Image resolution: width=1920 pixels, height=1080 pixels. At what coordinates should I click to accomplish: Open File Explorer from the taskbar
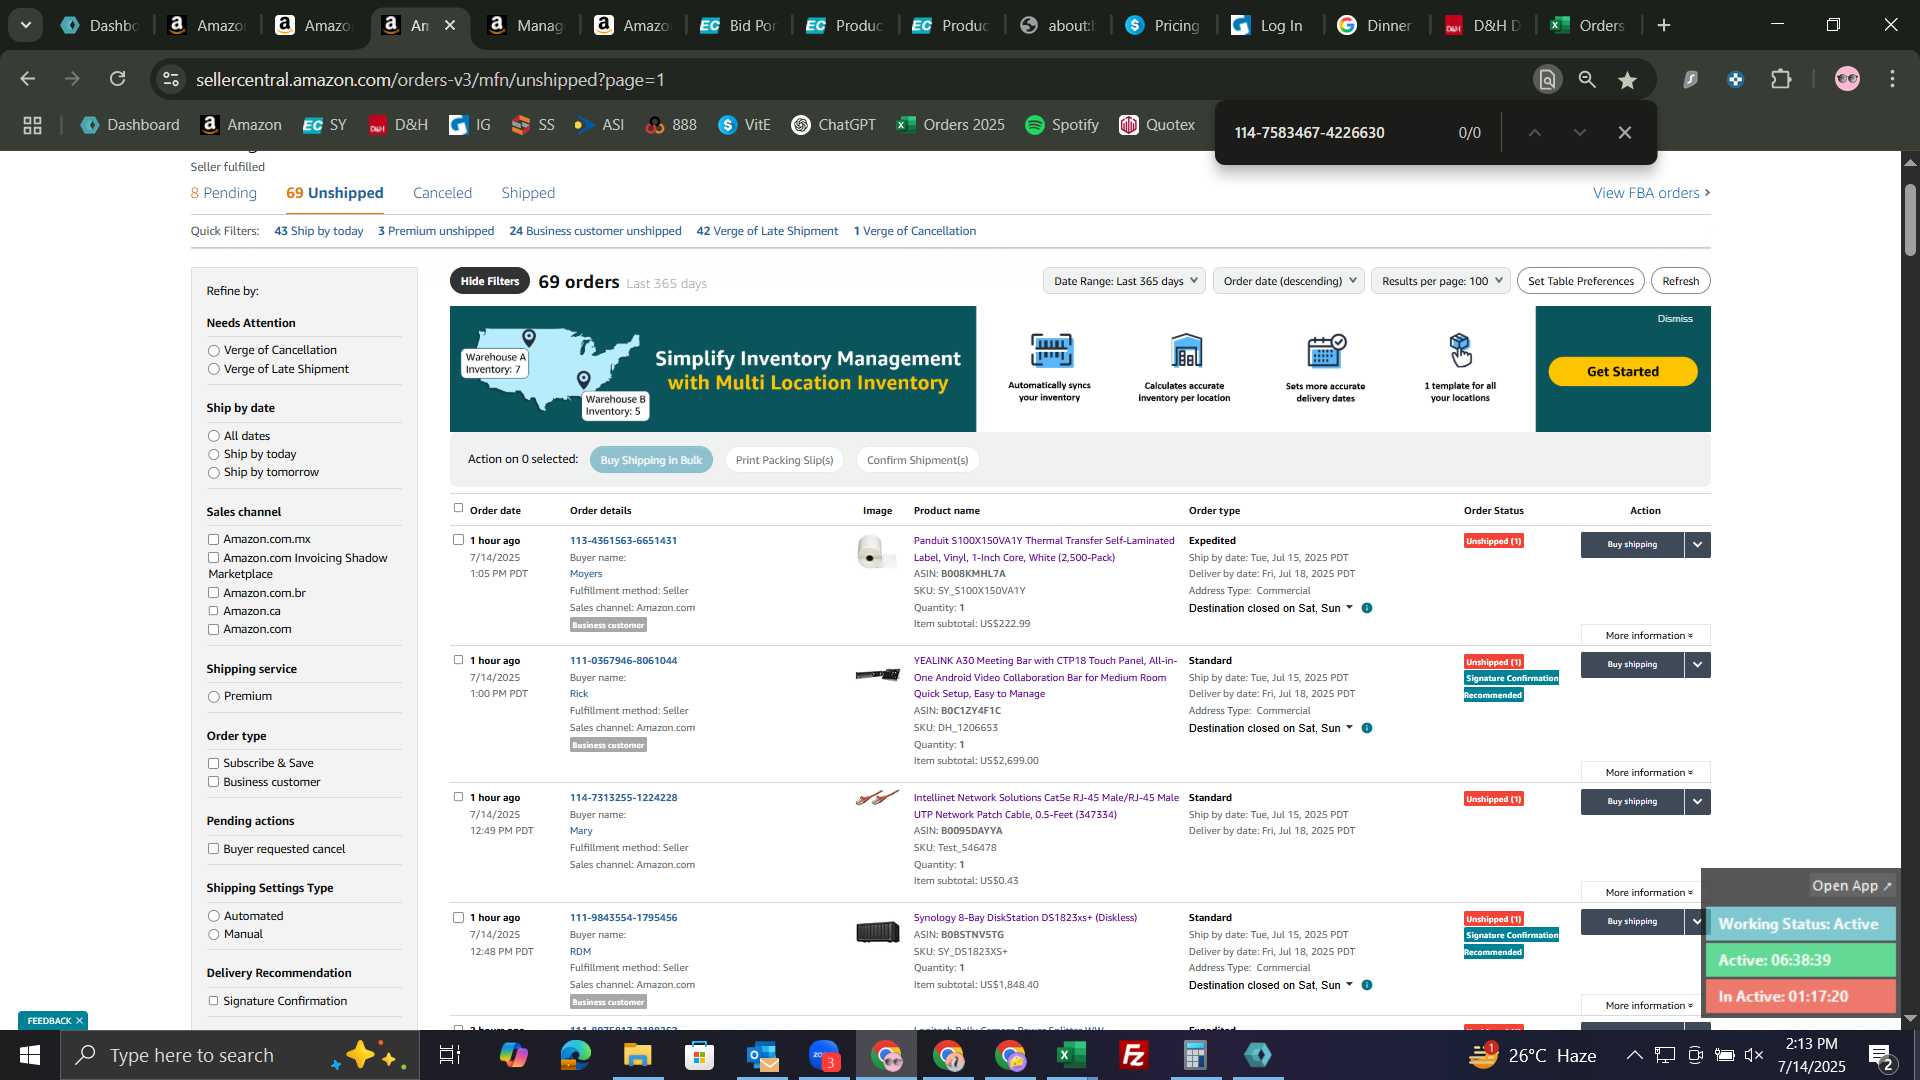pyautogui.click(x=637, y=1055)
